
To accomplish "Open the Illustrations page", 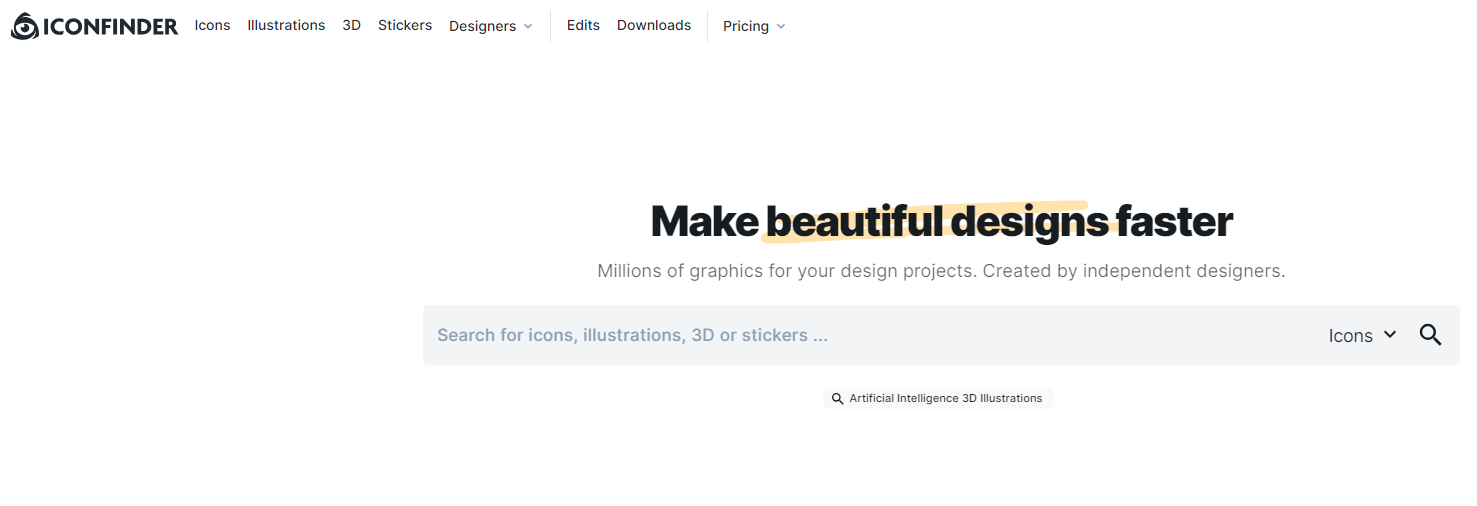I will click(x=286, y=25).
